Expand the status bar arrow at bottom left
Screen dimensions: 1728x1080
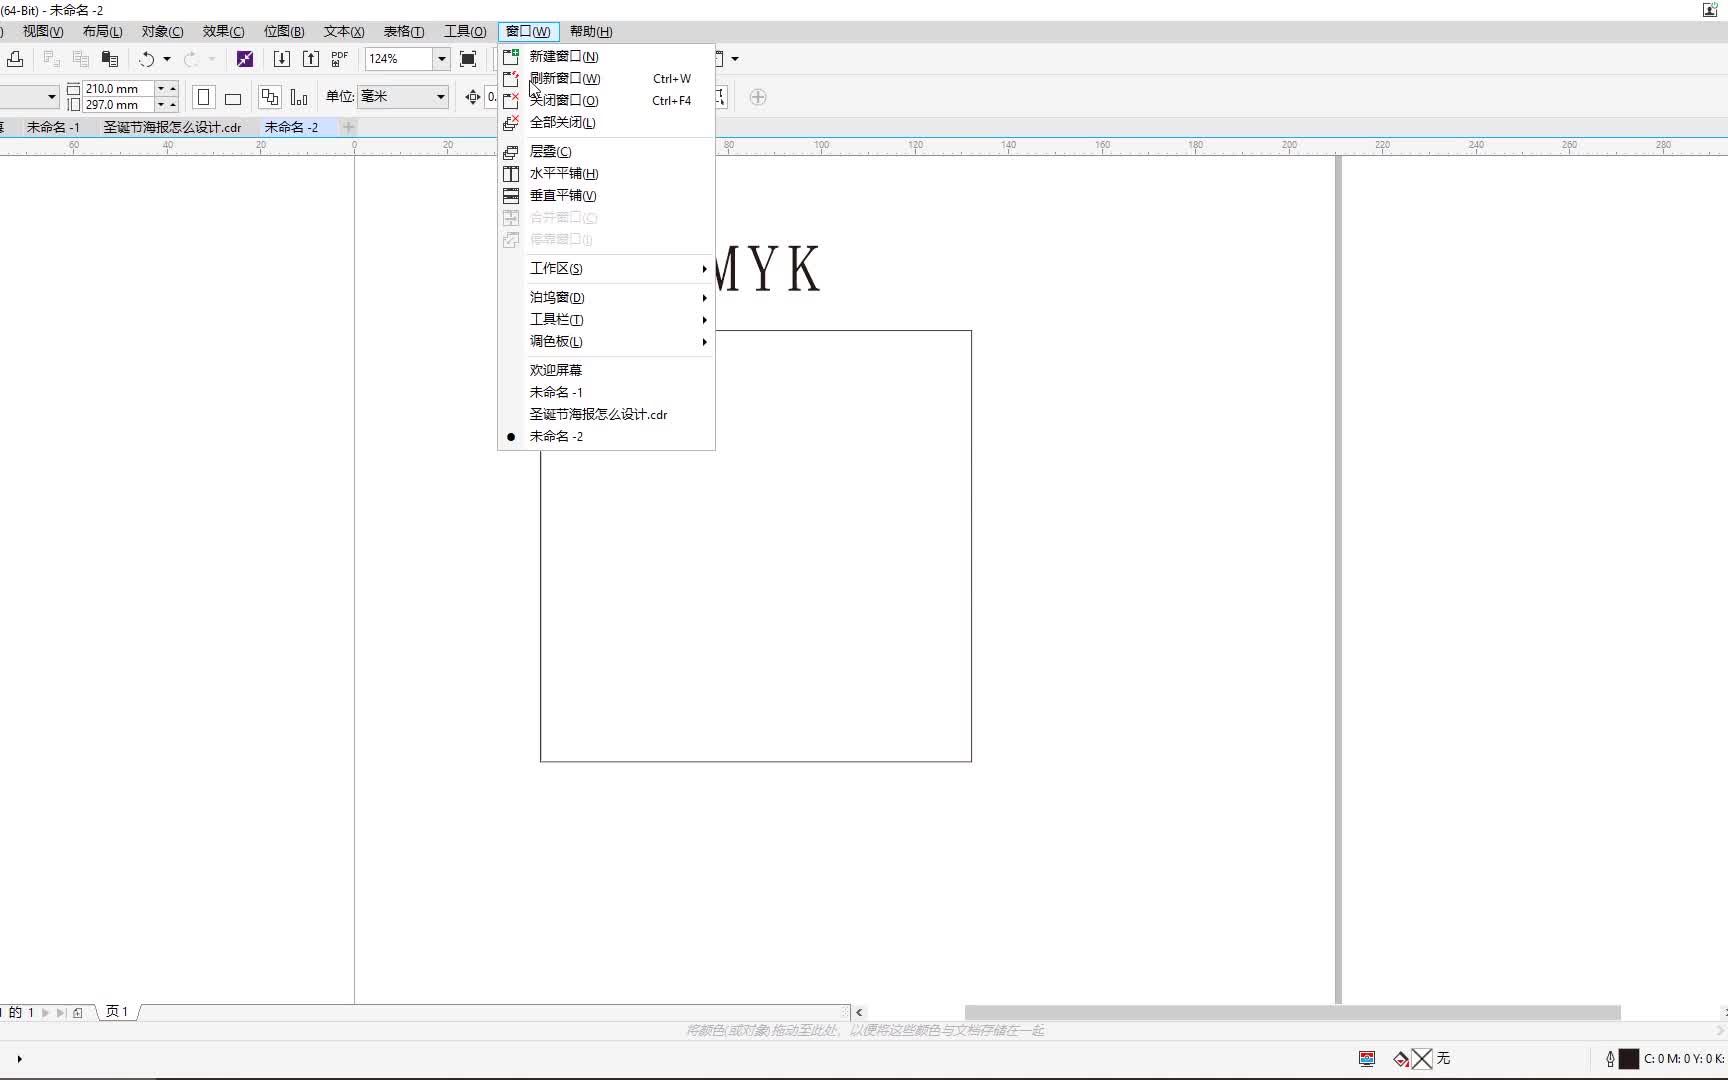(19, 1059)
